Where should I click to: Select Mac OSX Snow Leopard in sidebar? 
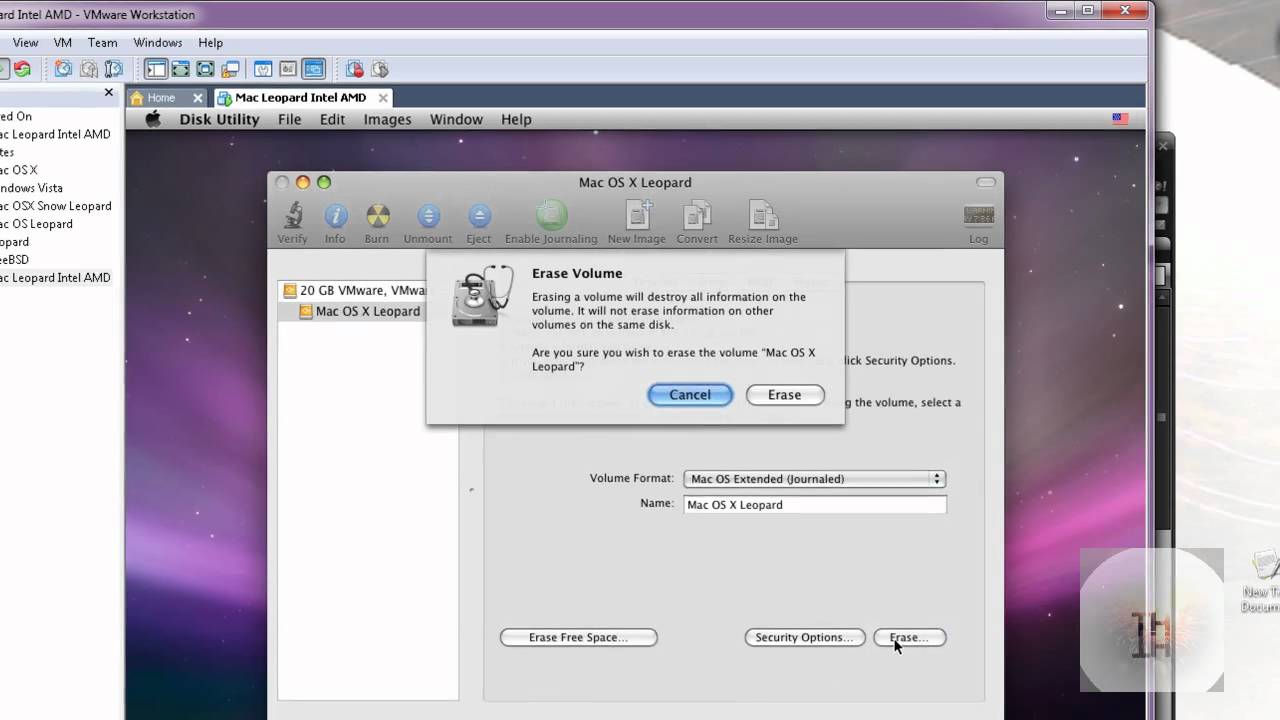[55, 206]
